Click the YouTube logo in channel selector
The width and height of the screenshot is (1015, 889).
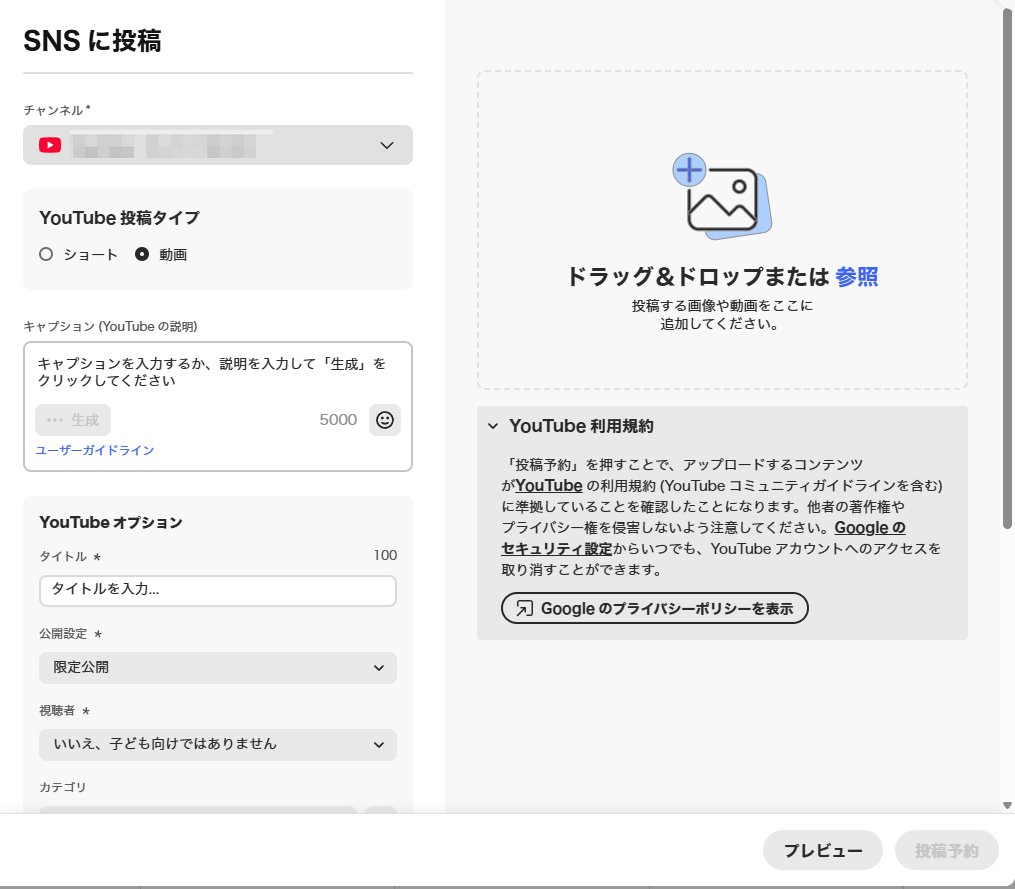point(50,145)
